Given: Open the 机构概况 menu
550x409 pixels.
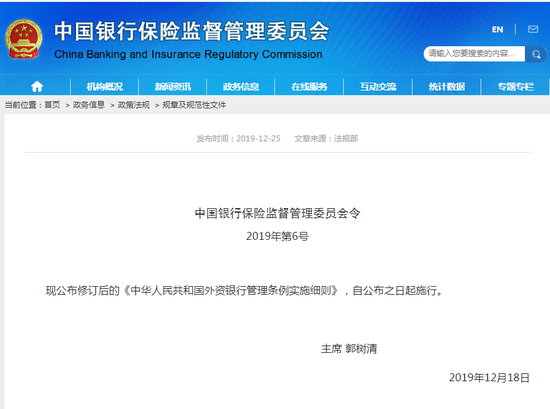Looking at the screenshot, I should point(105,86).
